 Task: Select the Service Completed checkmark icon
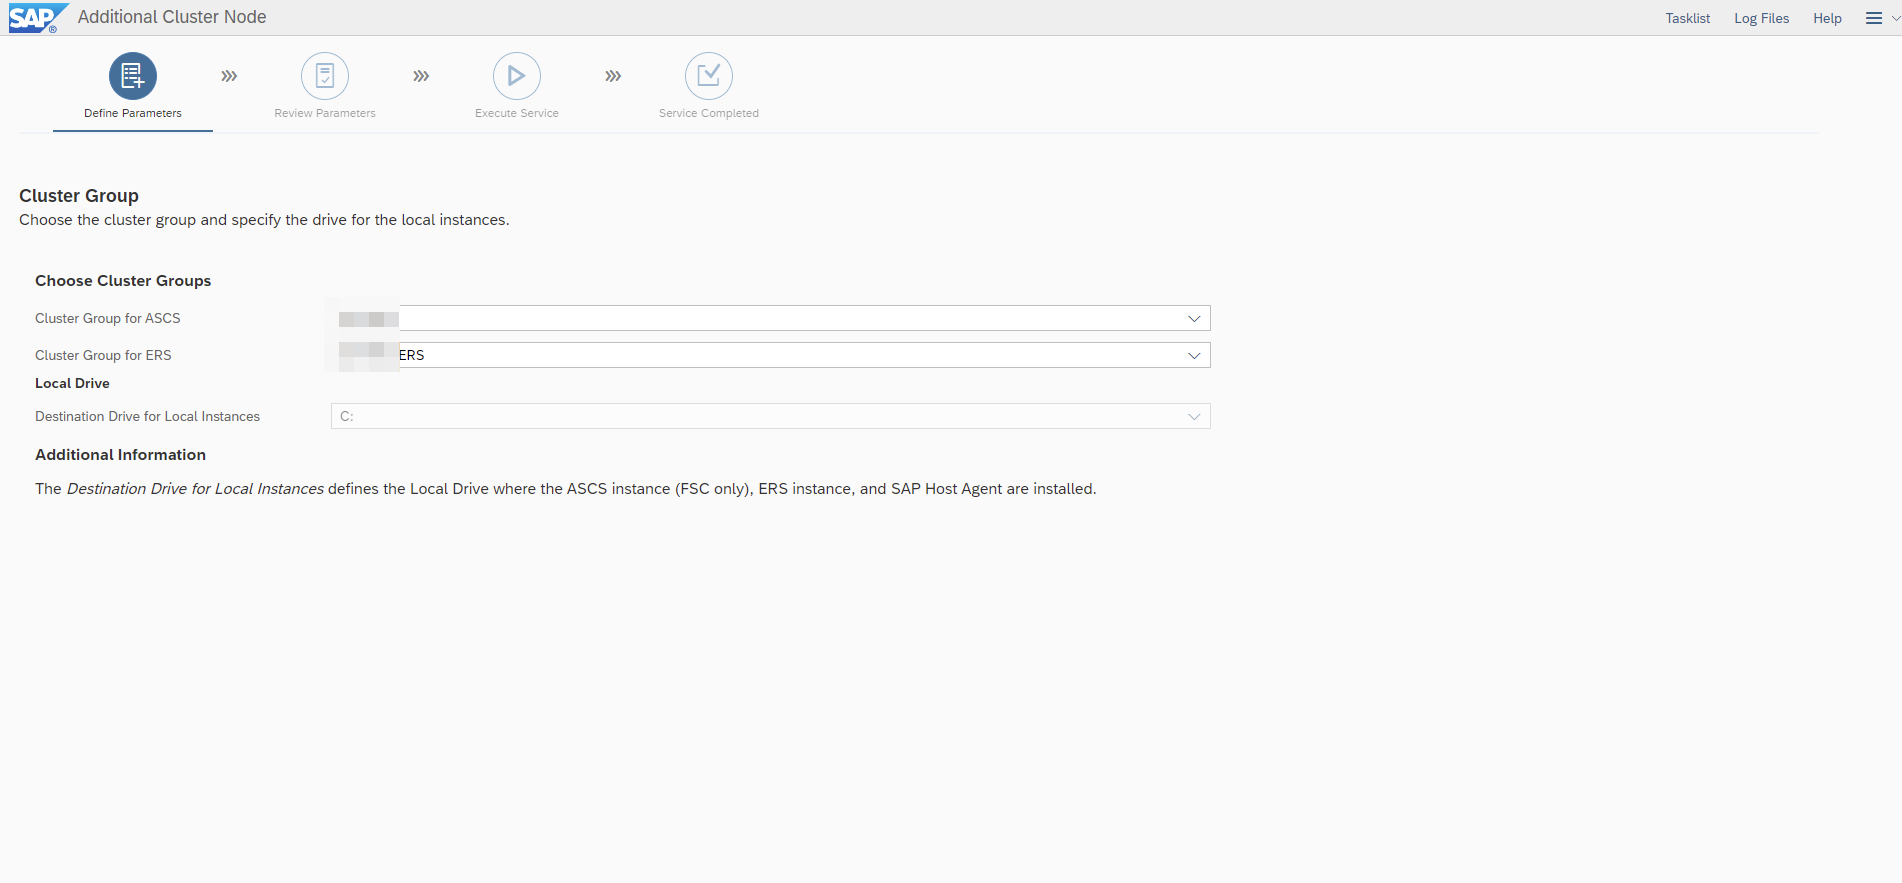click(x=709, y=76)
